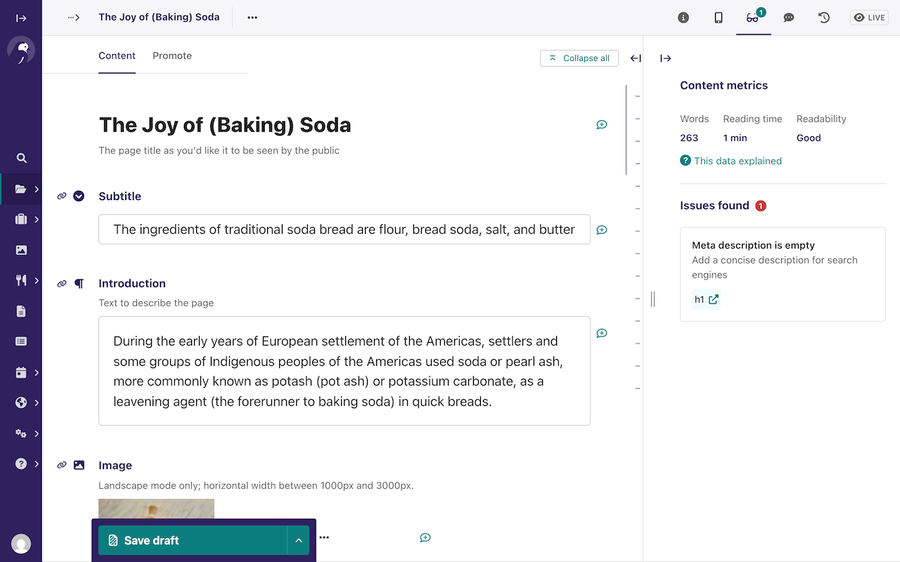900x562 pixels.
Task: Click the breadcrumb arrow before the page title
Action: pos(73,17)
